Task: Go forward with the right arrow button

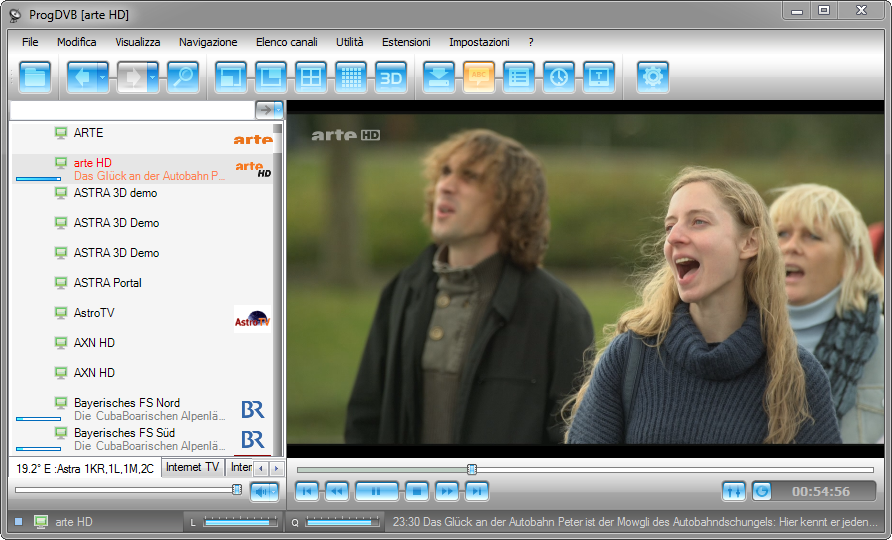Action: click(132, 77)
